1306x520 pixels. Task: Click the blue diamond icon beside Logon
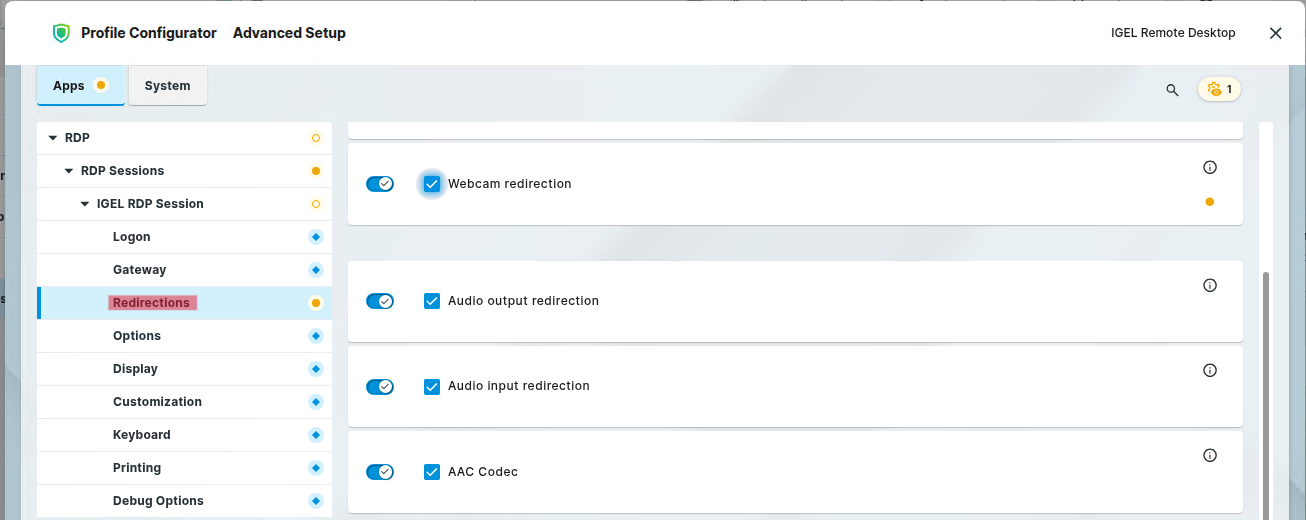[x=316, y=237]
